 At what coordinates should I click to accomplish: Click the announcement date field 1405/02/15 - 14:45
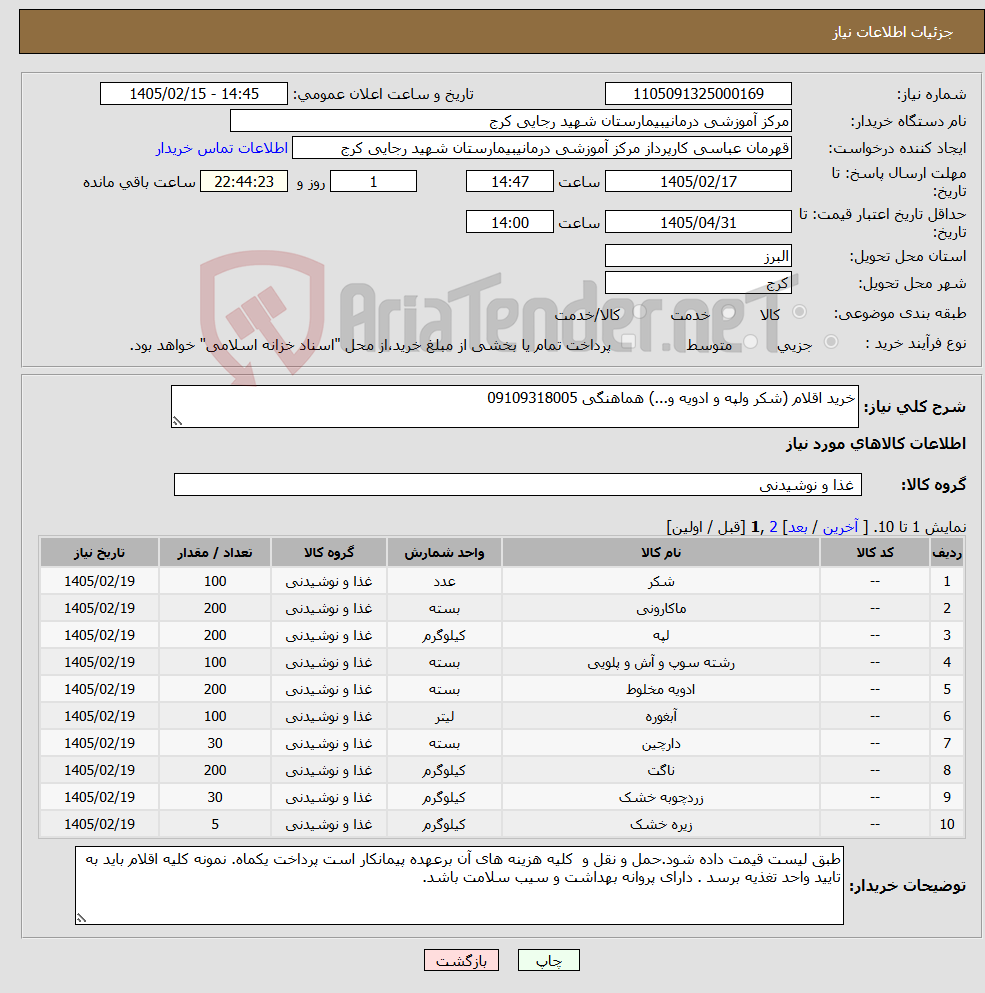(194, 94)
